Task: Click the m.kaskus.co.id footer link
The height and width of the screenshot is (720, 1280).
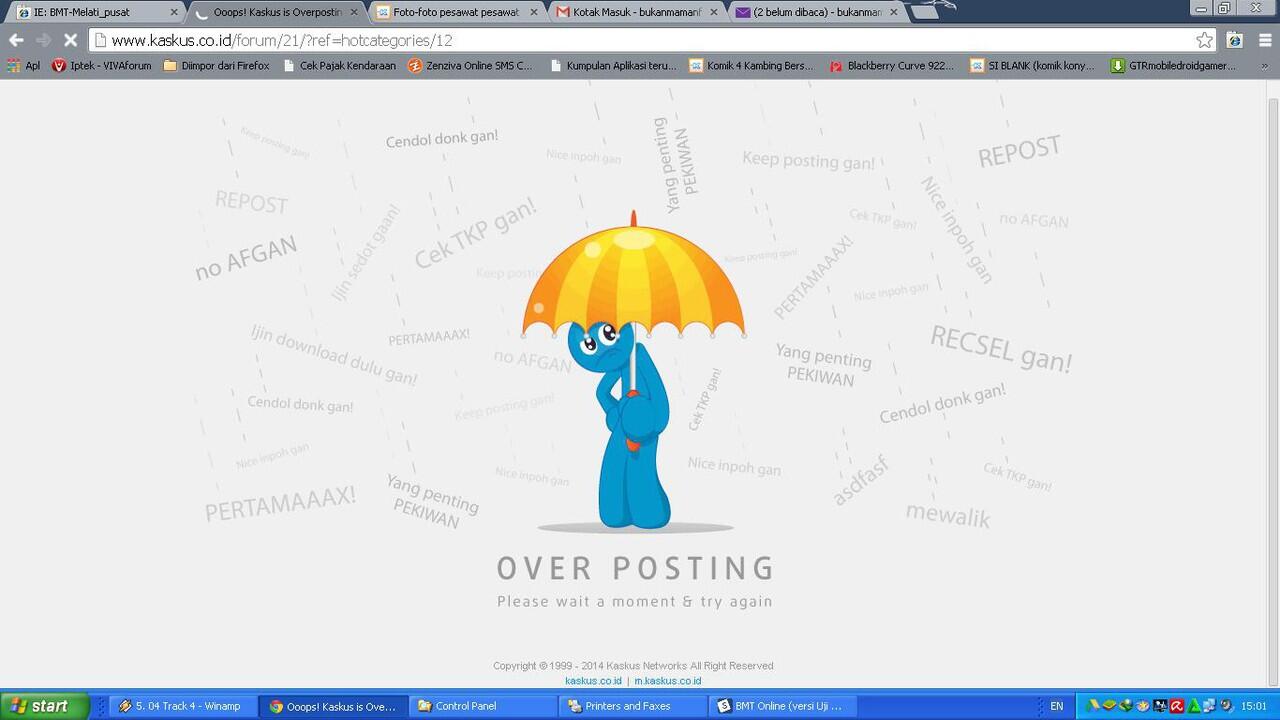Action: [667, 681]
